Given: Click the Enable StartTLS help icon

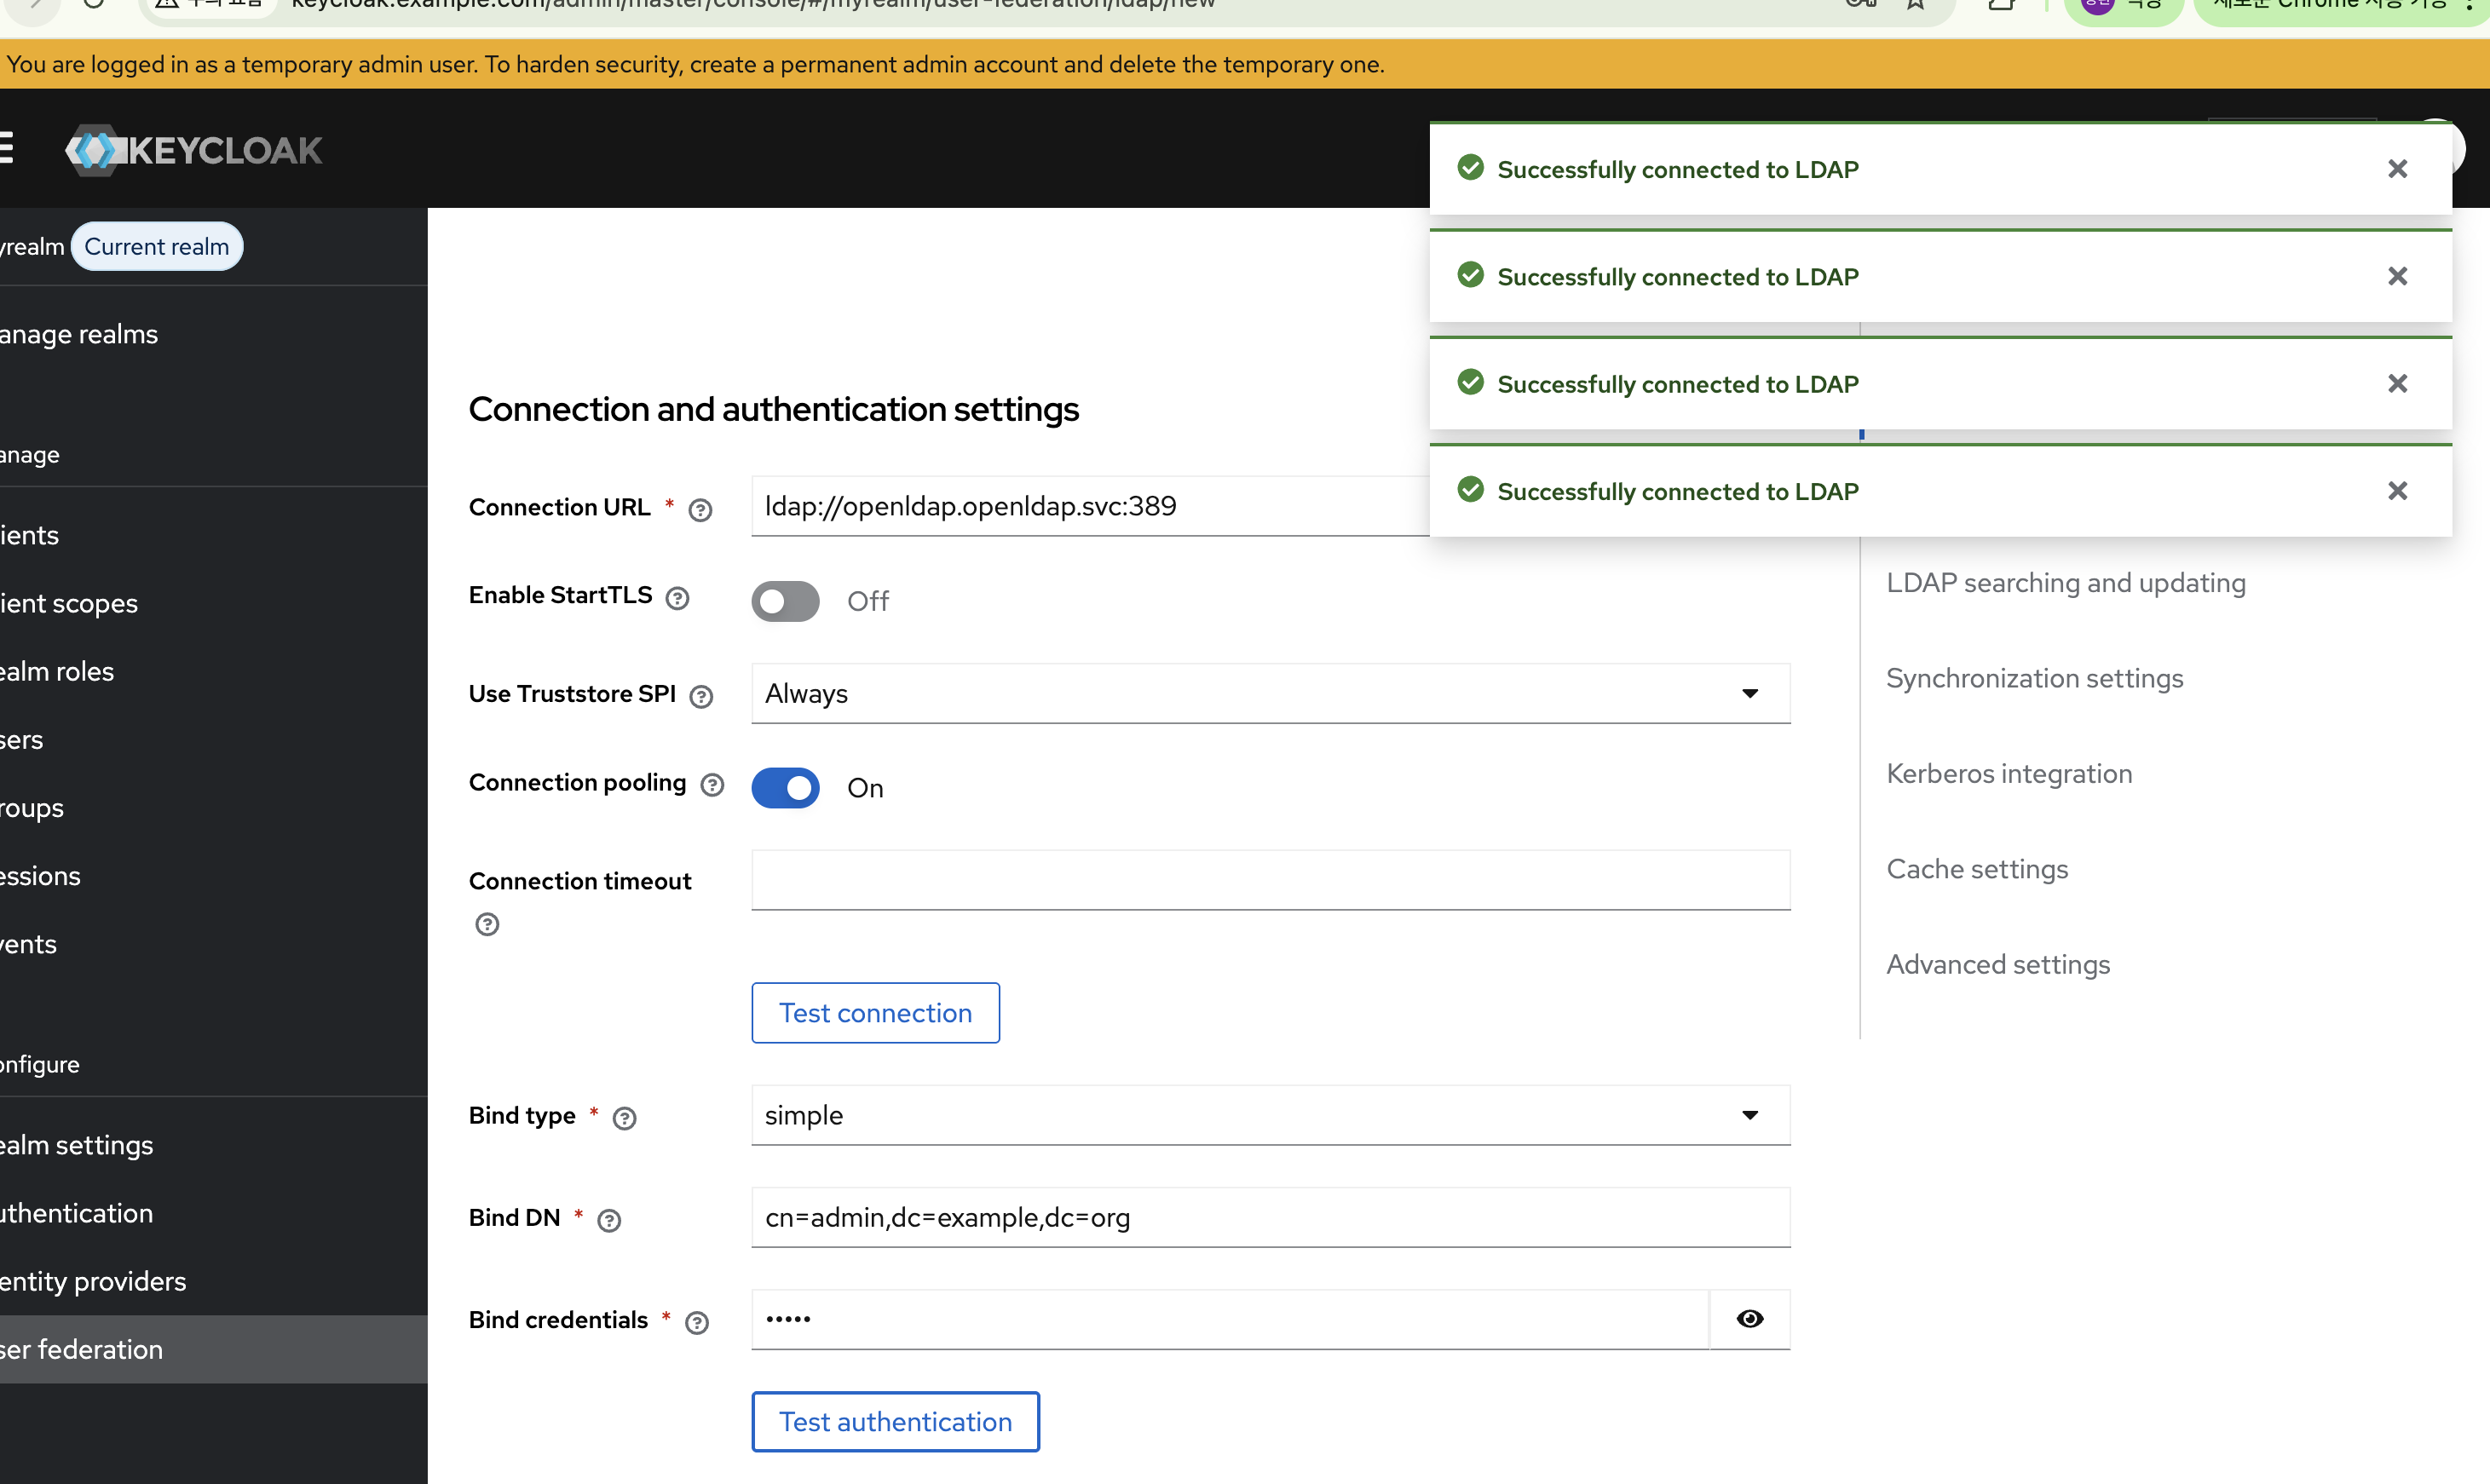Looking at the screenshot, I should 677,598.
